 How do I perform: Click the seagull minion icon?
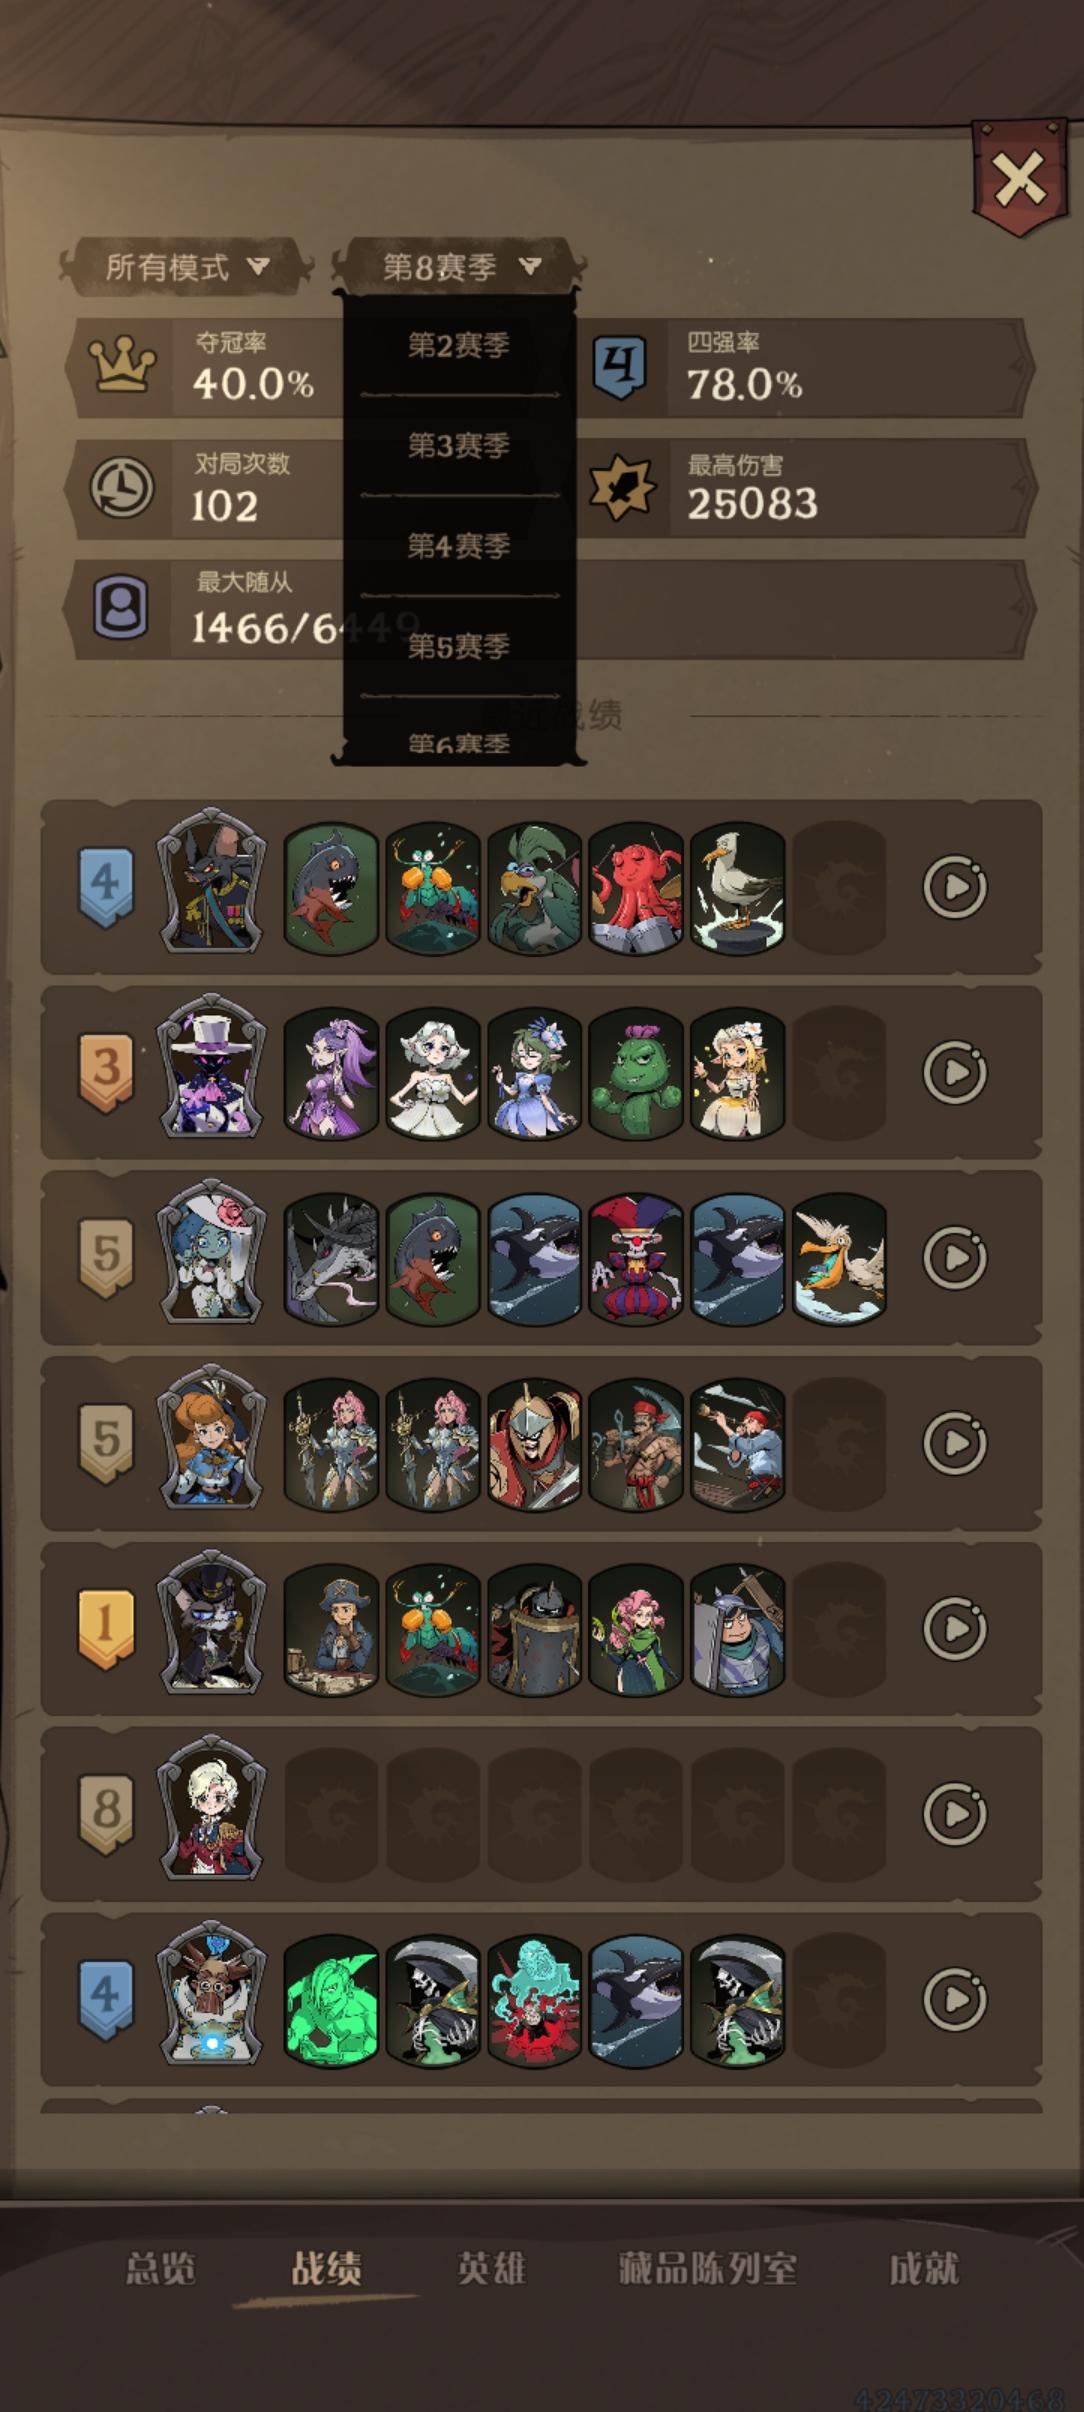[x=738, y=887]
